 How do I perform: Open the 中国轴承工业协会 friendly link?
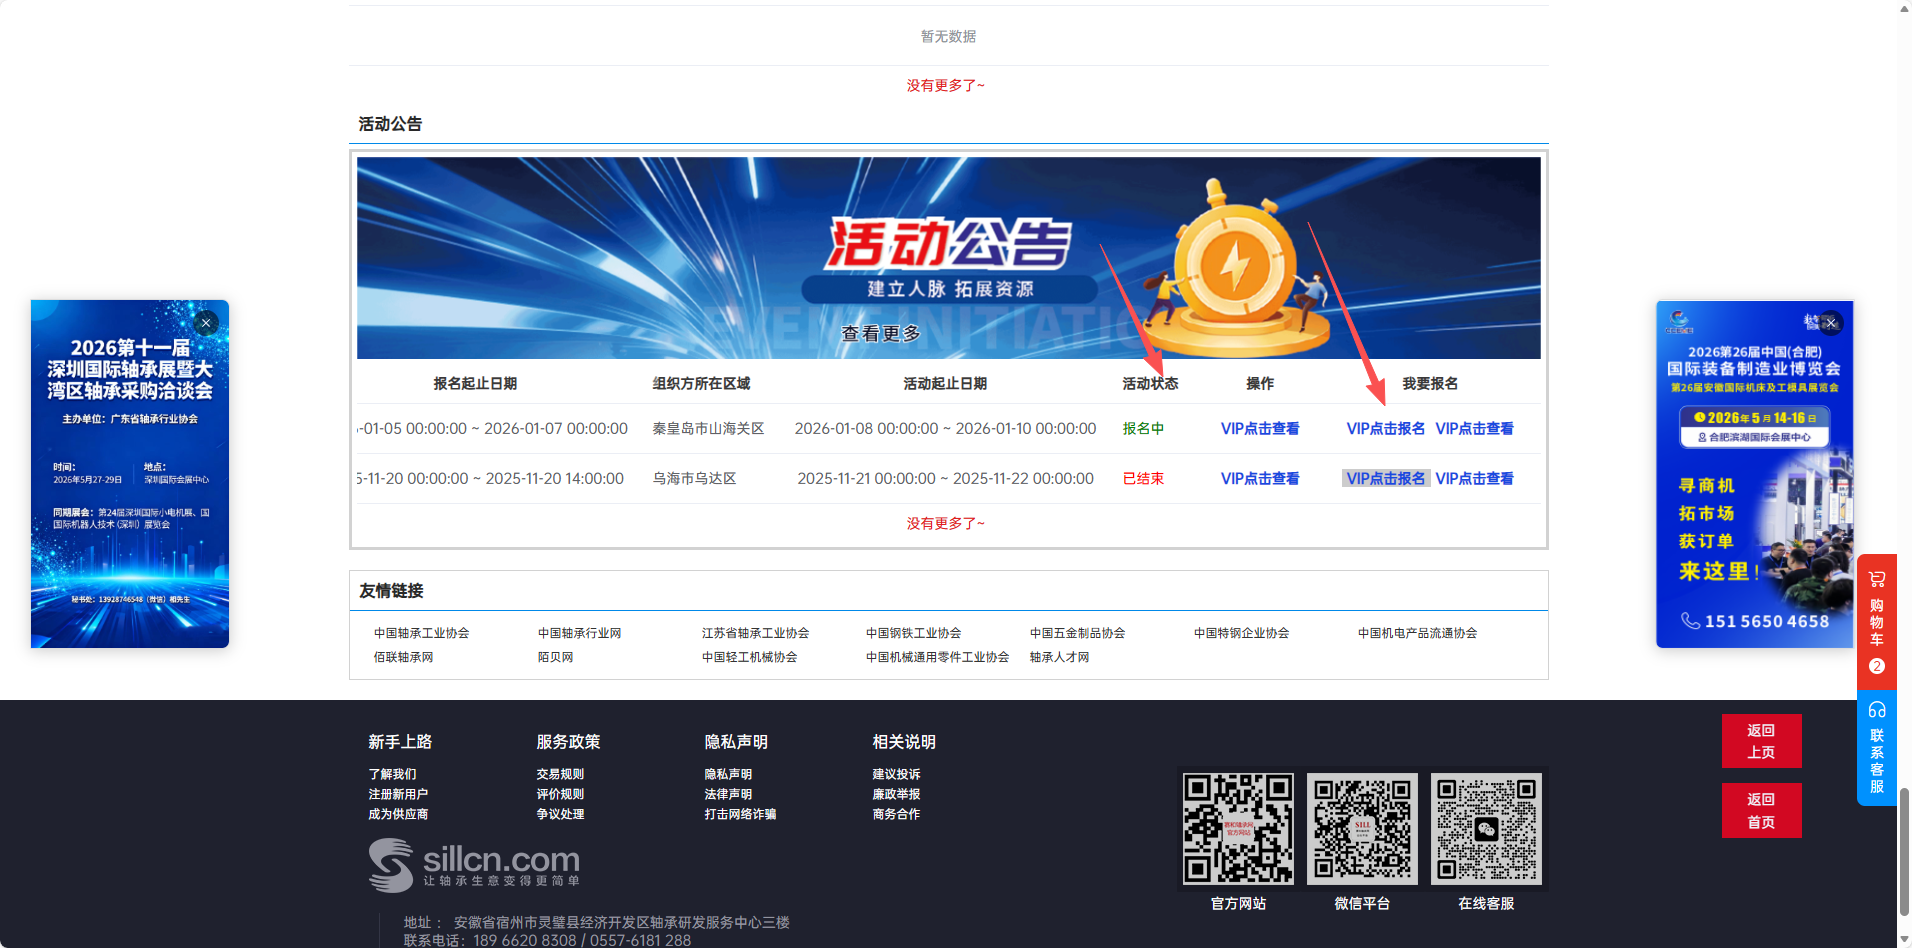[421, 633]
